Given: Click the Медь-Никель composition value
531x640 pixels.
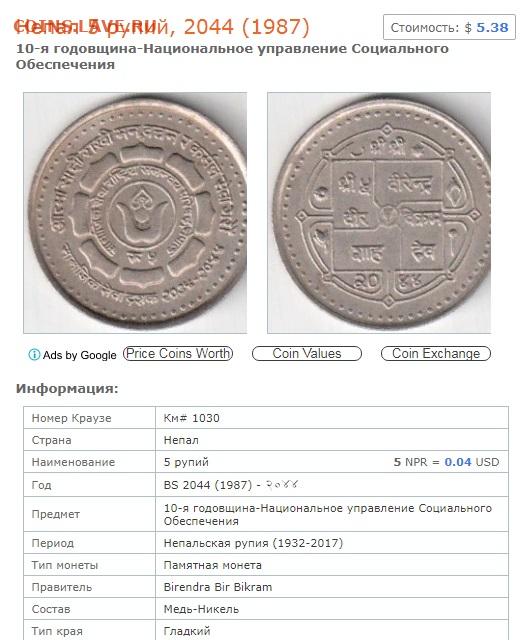Looking at the screenshot, I should pyautogui.click(x=201, y=609).
